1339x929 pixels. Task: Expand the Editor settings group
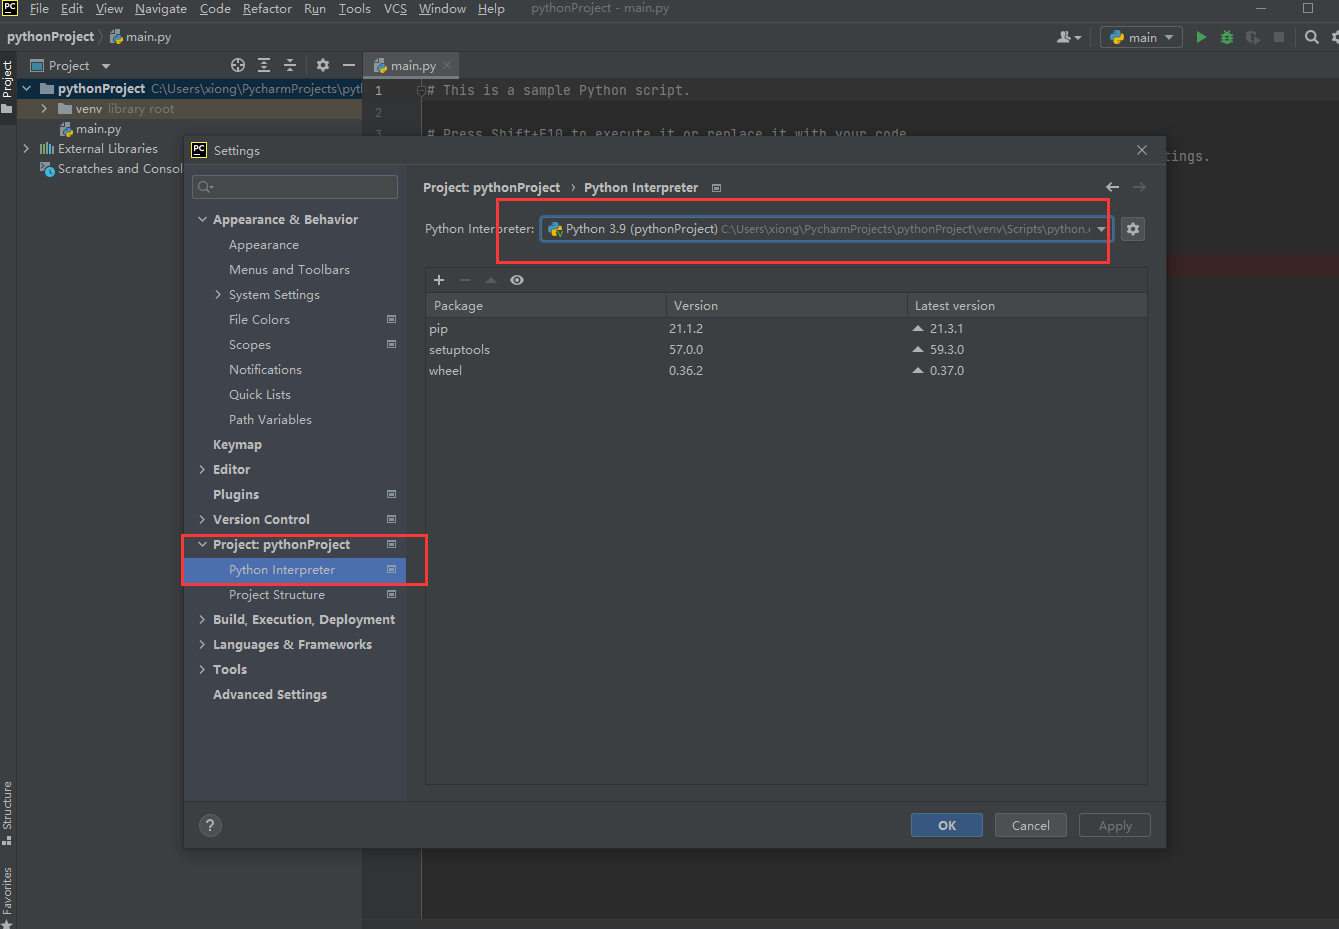pyautogui.click(x=203, y=470)
